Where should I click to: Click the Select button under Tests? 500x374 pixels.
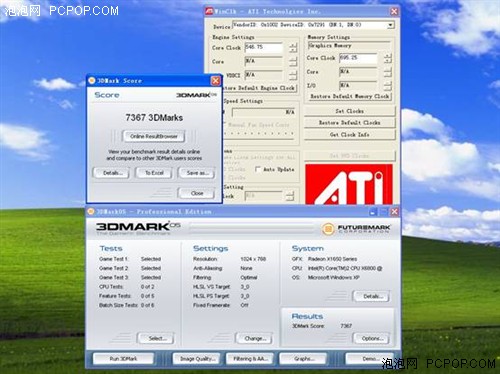point(156,338)
